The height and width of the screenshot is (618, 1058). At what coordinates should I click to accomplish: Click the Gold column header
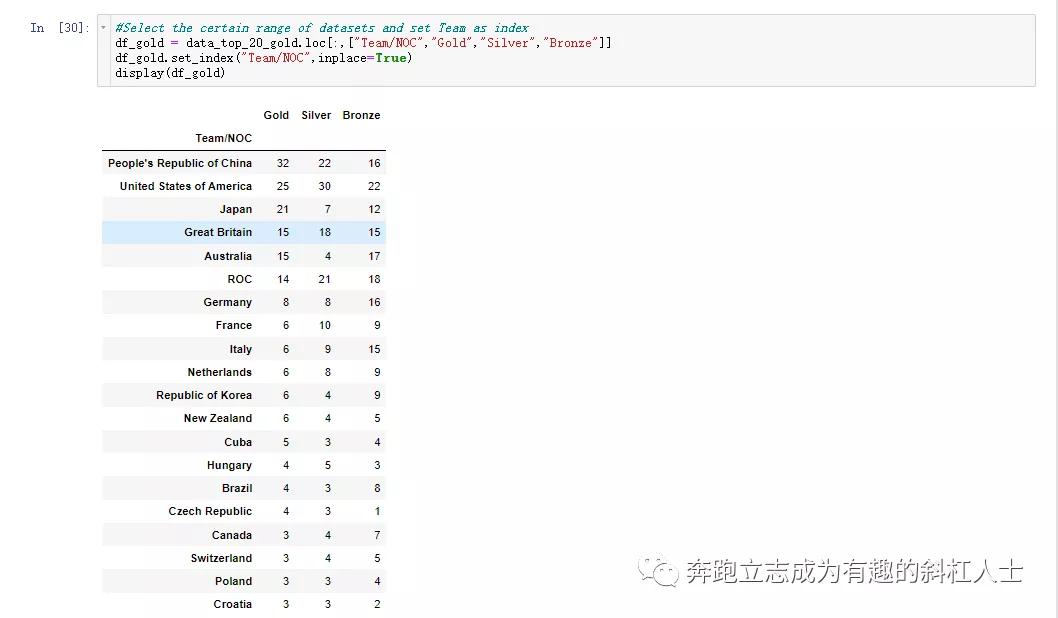[276, 115]
